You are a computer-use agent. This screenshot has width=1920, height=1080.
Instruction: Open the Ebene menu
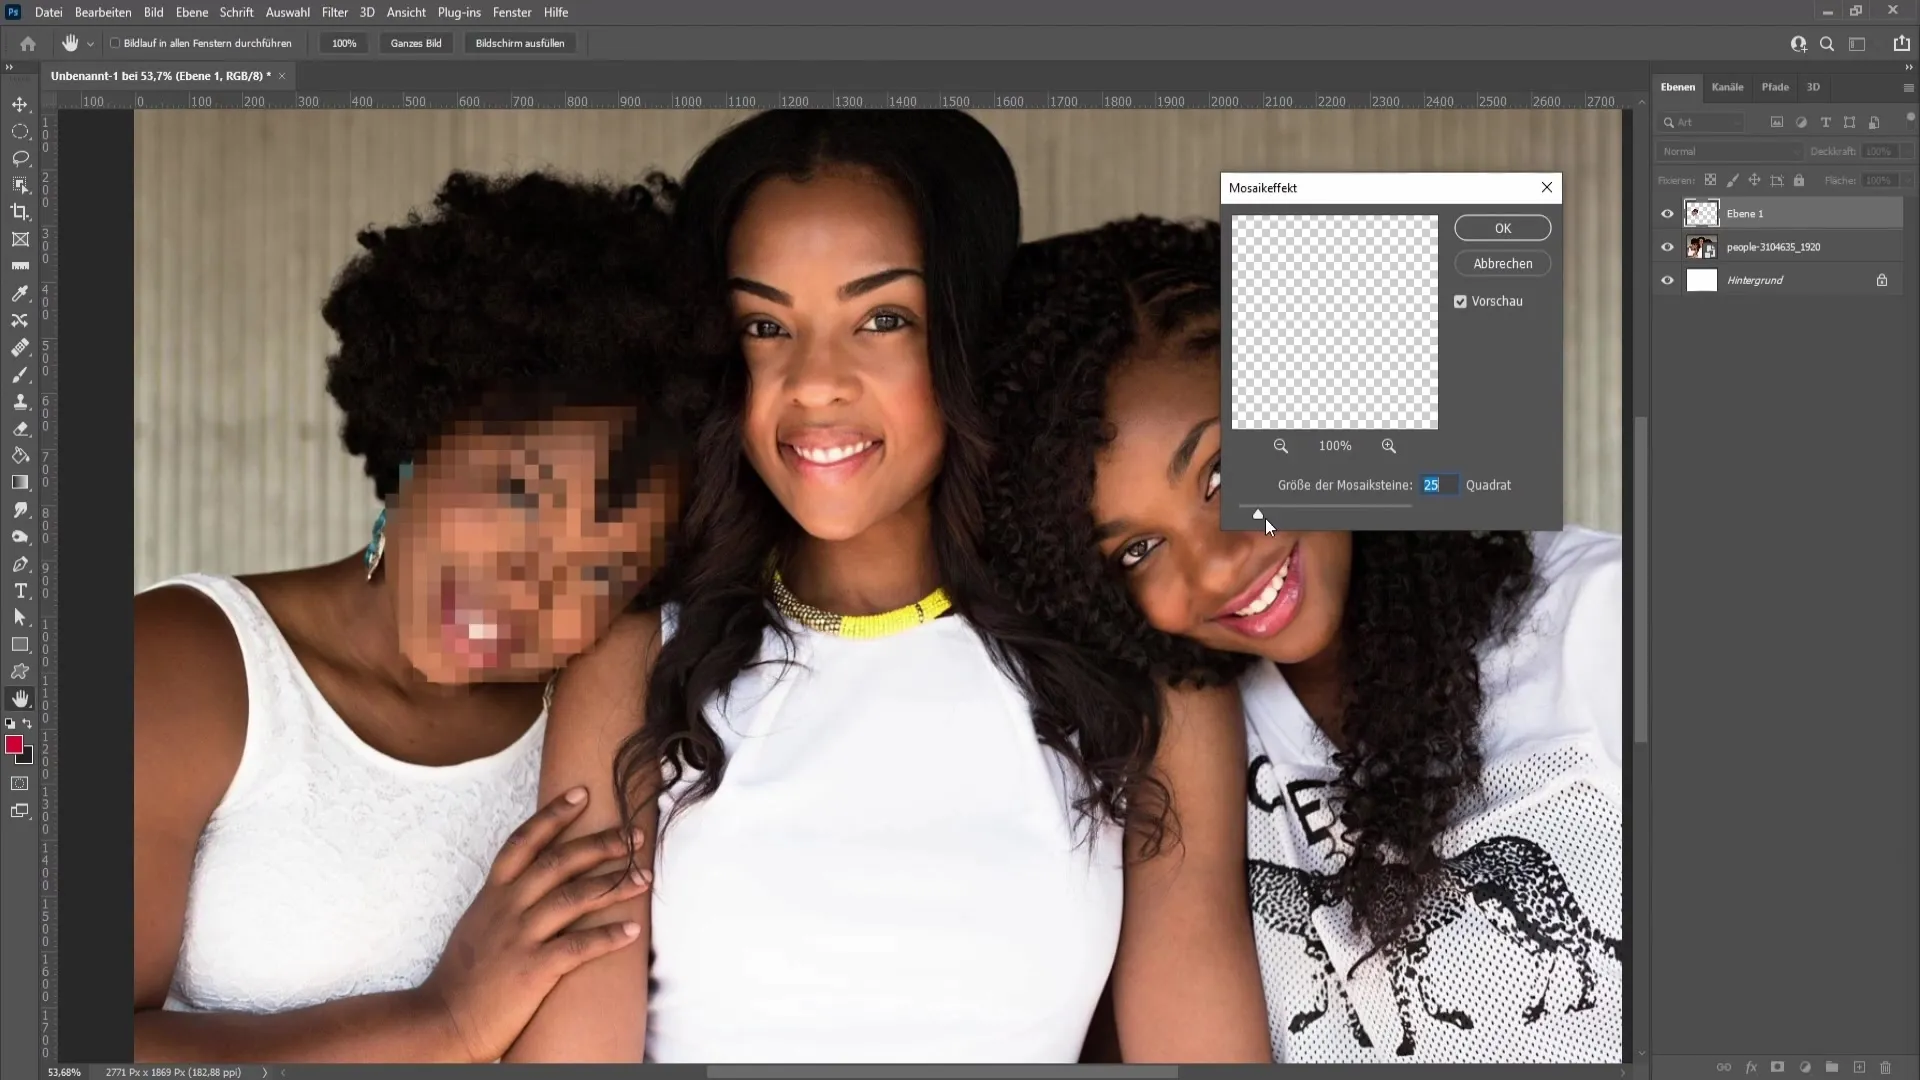(189, 12)
